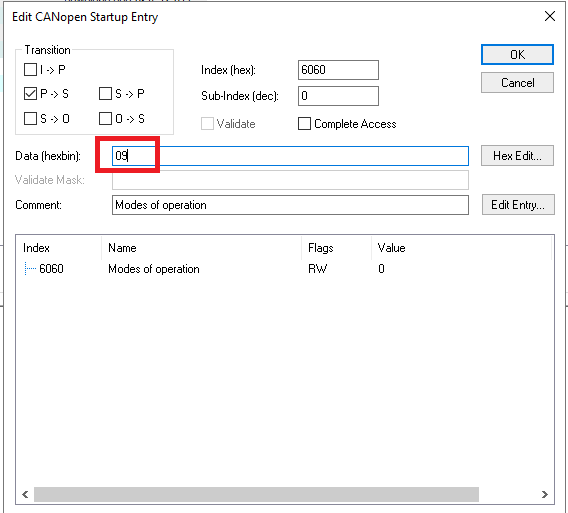Click into the Index (hex) field
This screenshot has width=568, height=513.
338,70
